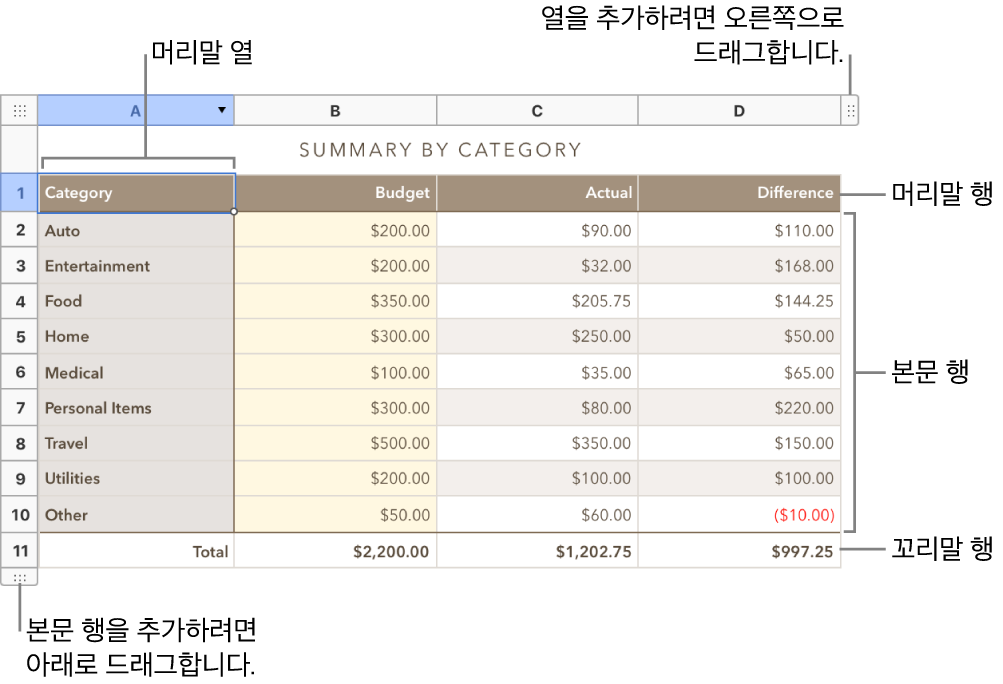Select row 7 number header
The height and width of the screenshot is (684, 1003).
tap(20, 408)
